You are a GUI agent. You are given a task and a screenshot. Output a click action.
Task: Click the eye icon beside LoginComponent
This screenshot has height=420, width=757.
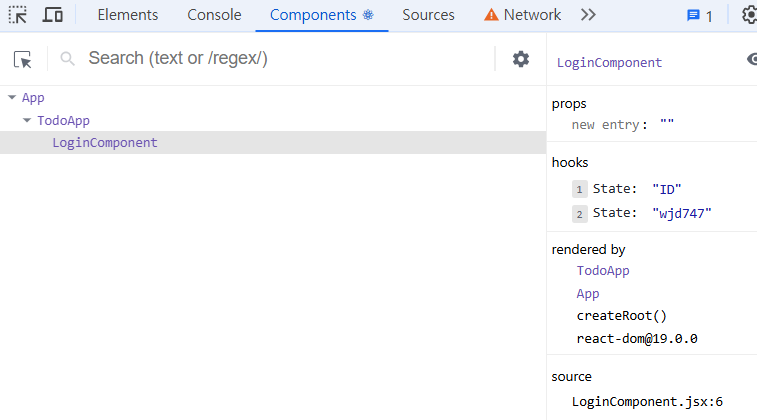click(752, 60)
